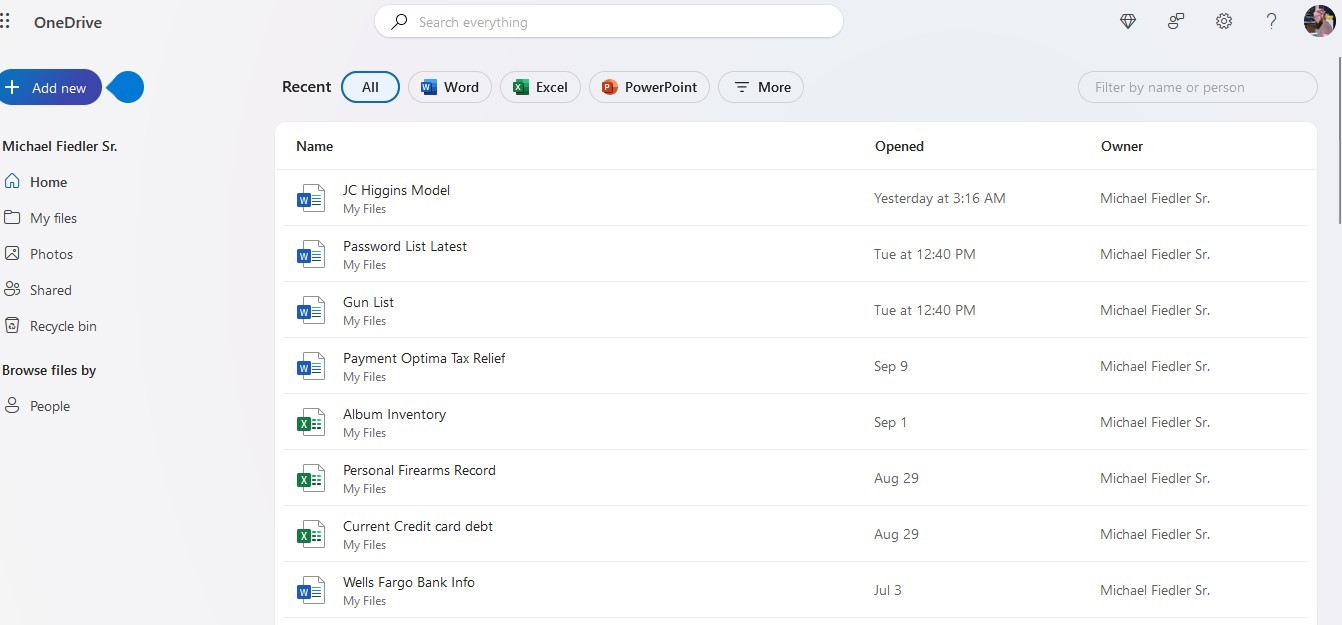The image size is (1342, 625).
Task: Click the Word file icon beside Gun List
Action: pyautogui.click(x=311, y=310)
